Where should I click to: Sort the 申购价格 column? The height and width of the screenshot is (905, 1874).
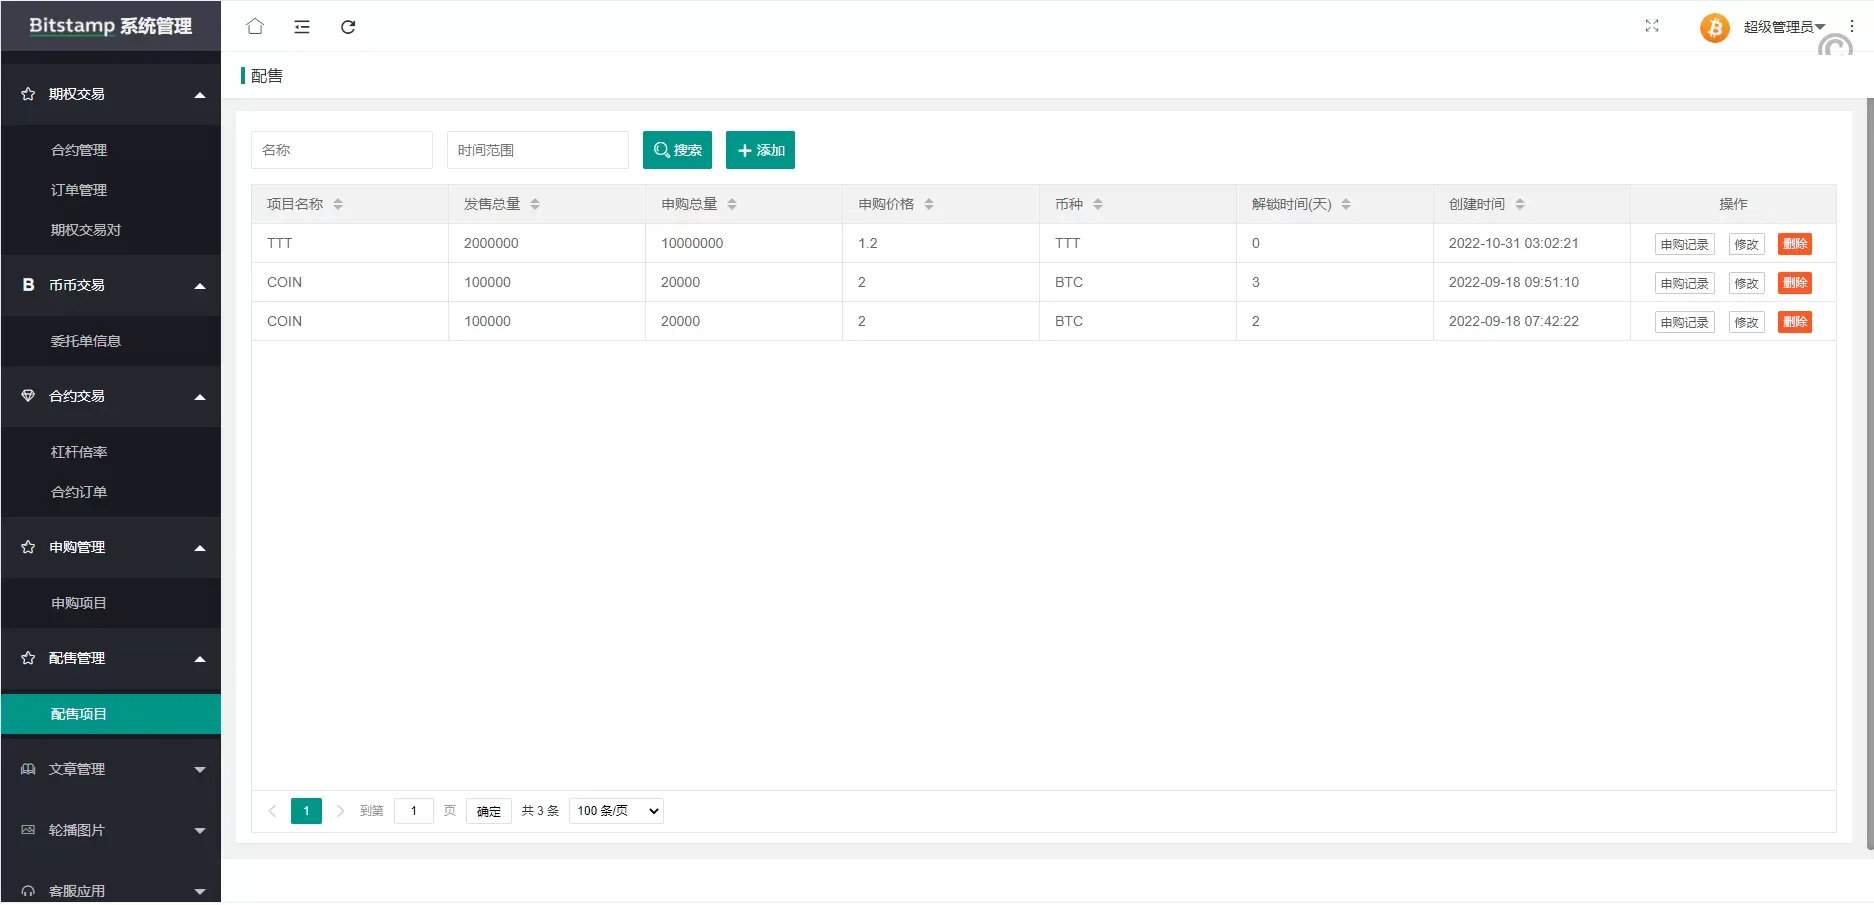pos(928,204)
